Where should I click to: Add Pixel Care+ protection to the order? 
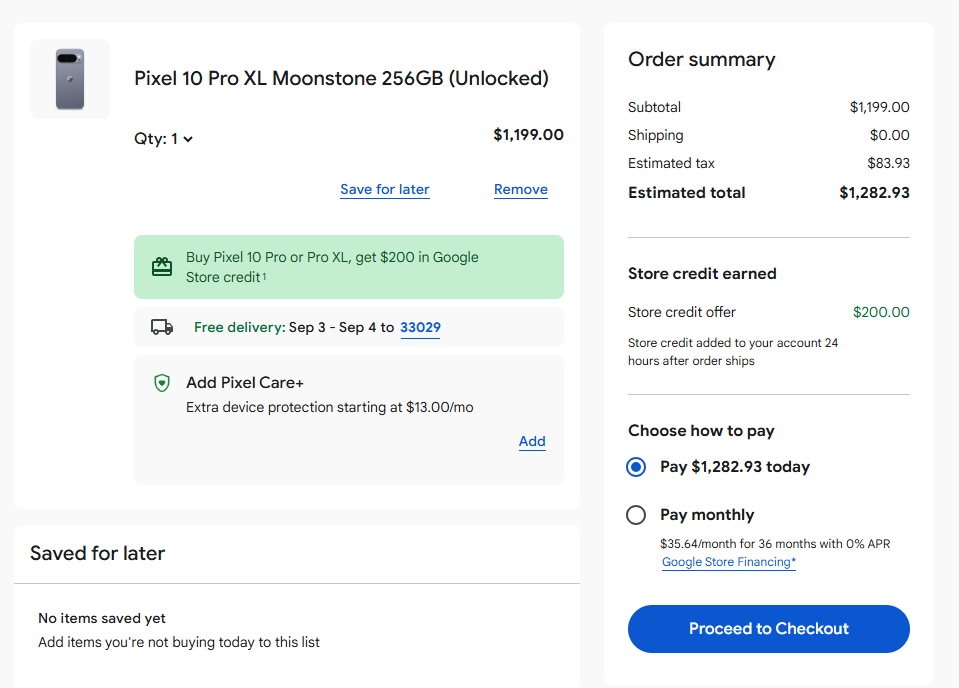click(x=532, y=441)
